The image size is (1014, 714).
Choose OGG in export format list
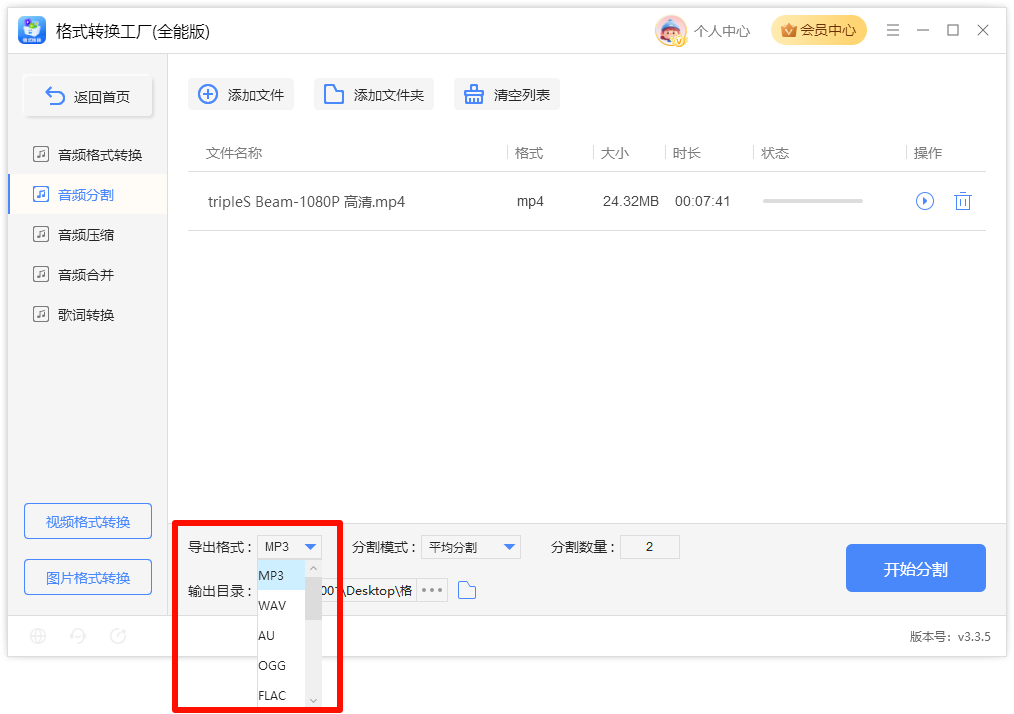click(x=281, y=665)
